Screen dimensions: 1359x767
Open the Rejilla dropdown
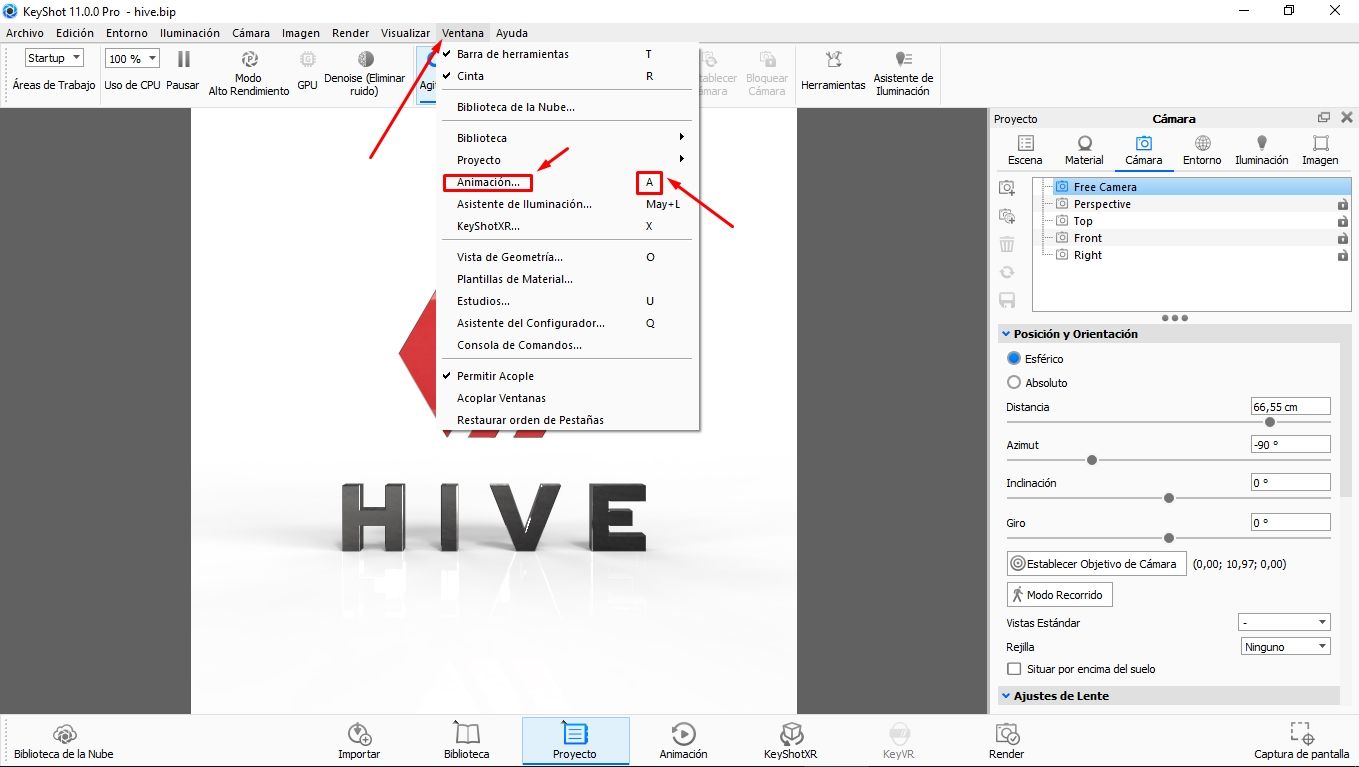pos(1284,646)
